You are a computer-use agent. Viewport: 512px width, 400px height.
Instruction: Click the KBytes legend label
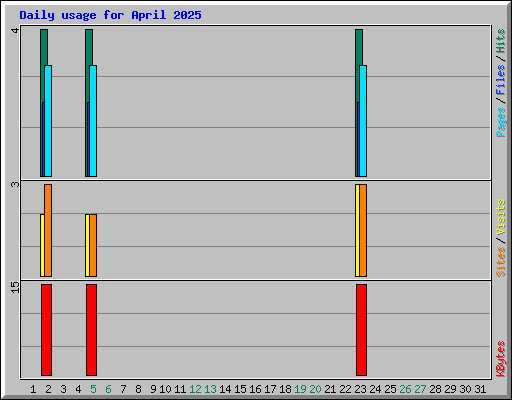501,359
